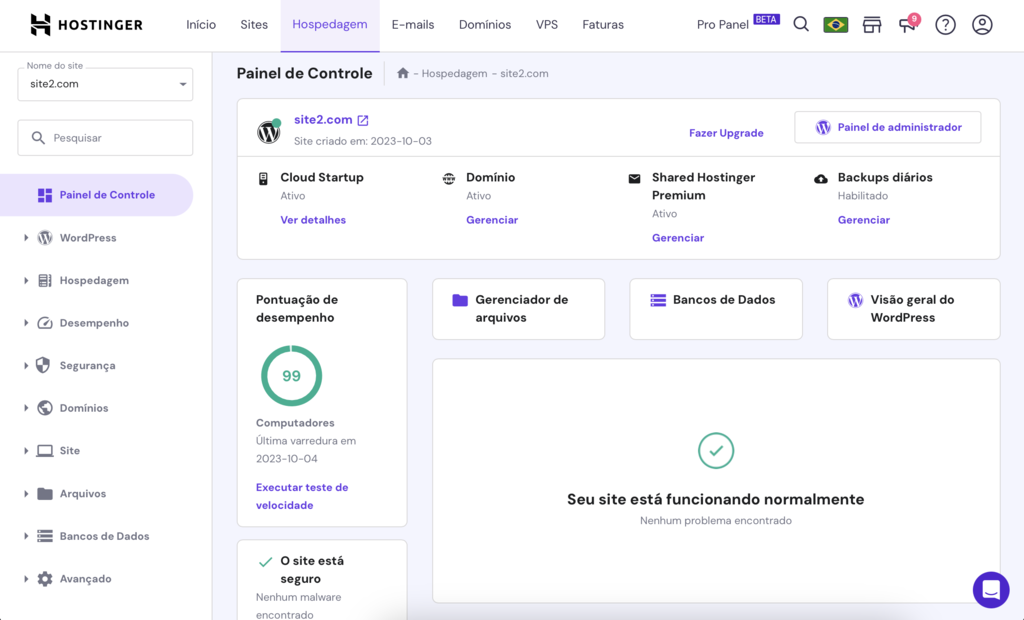Click the Fazer Upgrade link
The width and height of the screenshot is (1024, 620).
click(727, 132)
